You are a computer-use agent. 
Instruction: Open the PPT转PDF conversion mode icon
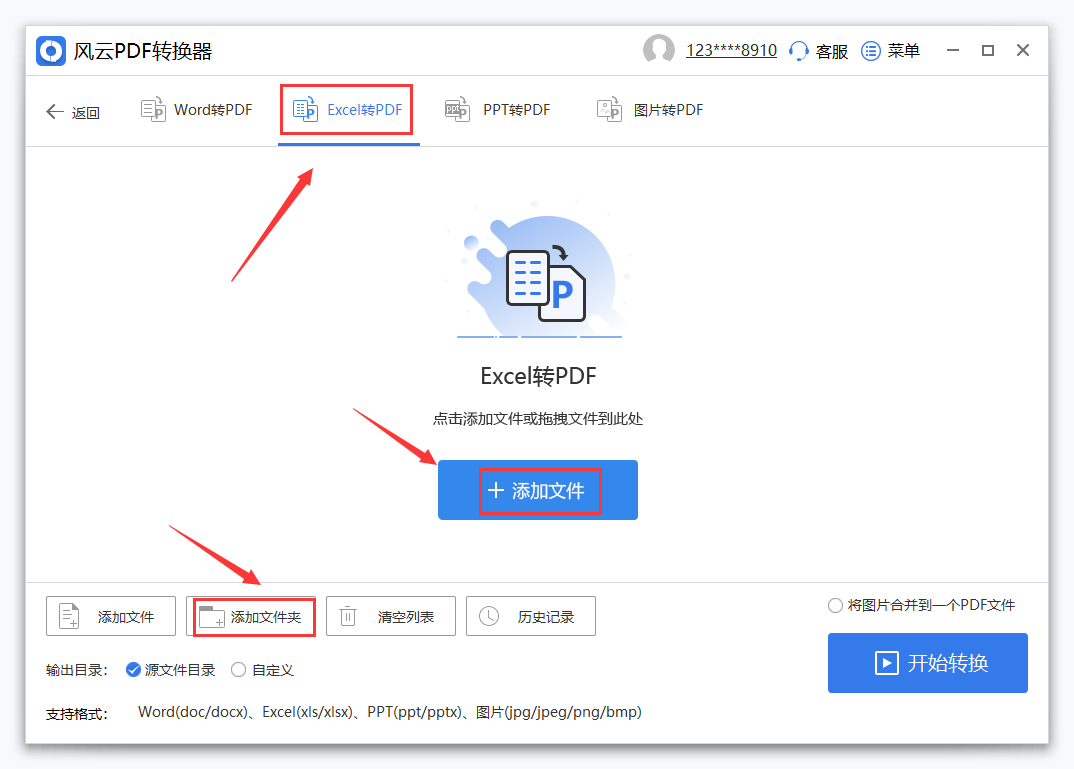coord(457,109)
